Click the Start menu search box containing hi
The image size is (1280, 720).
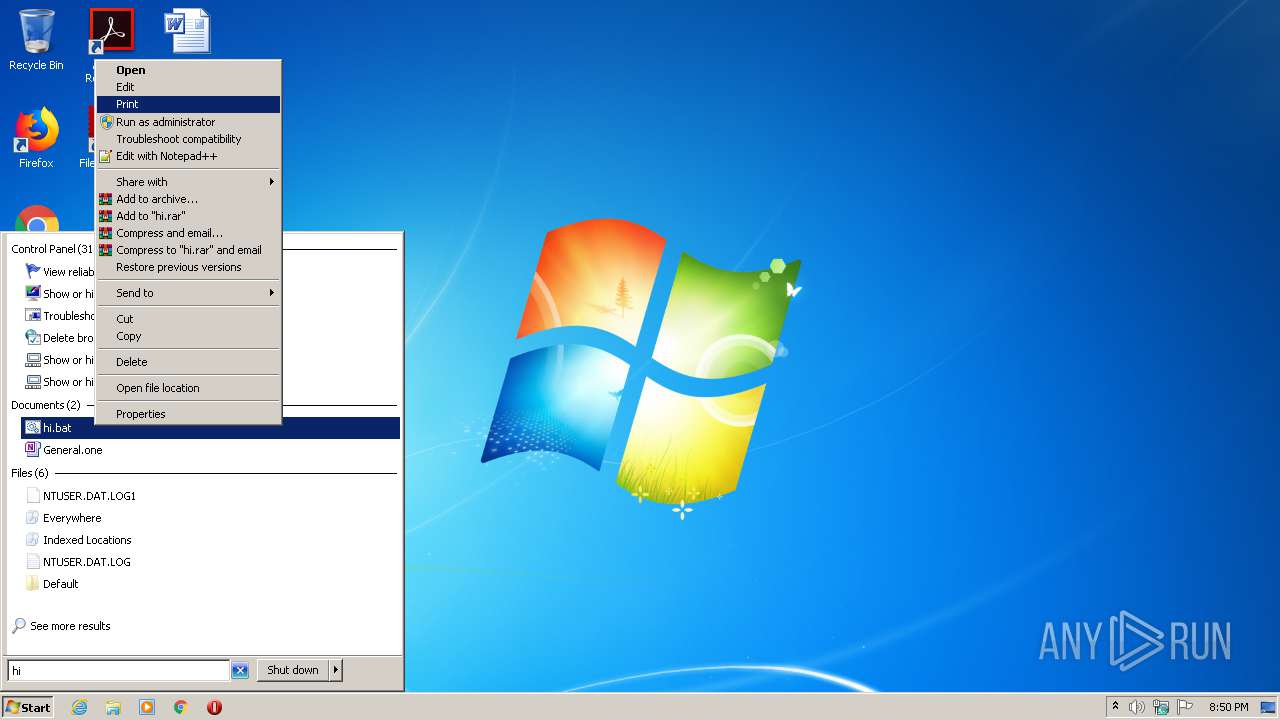click(x=119, y=670)
